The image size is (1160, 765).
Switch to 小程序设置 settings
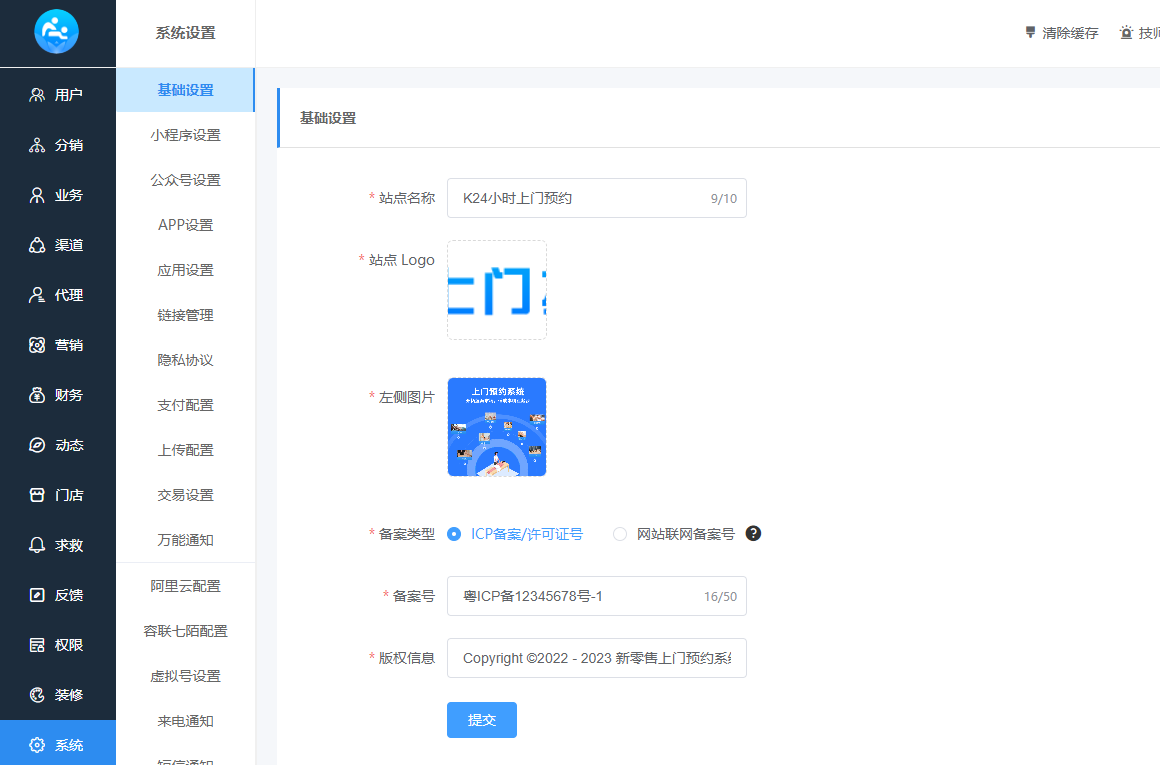(x=185, y=134)
